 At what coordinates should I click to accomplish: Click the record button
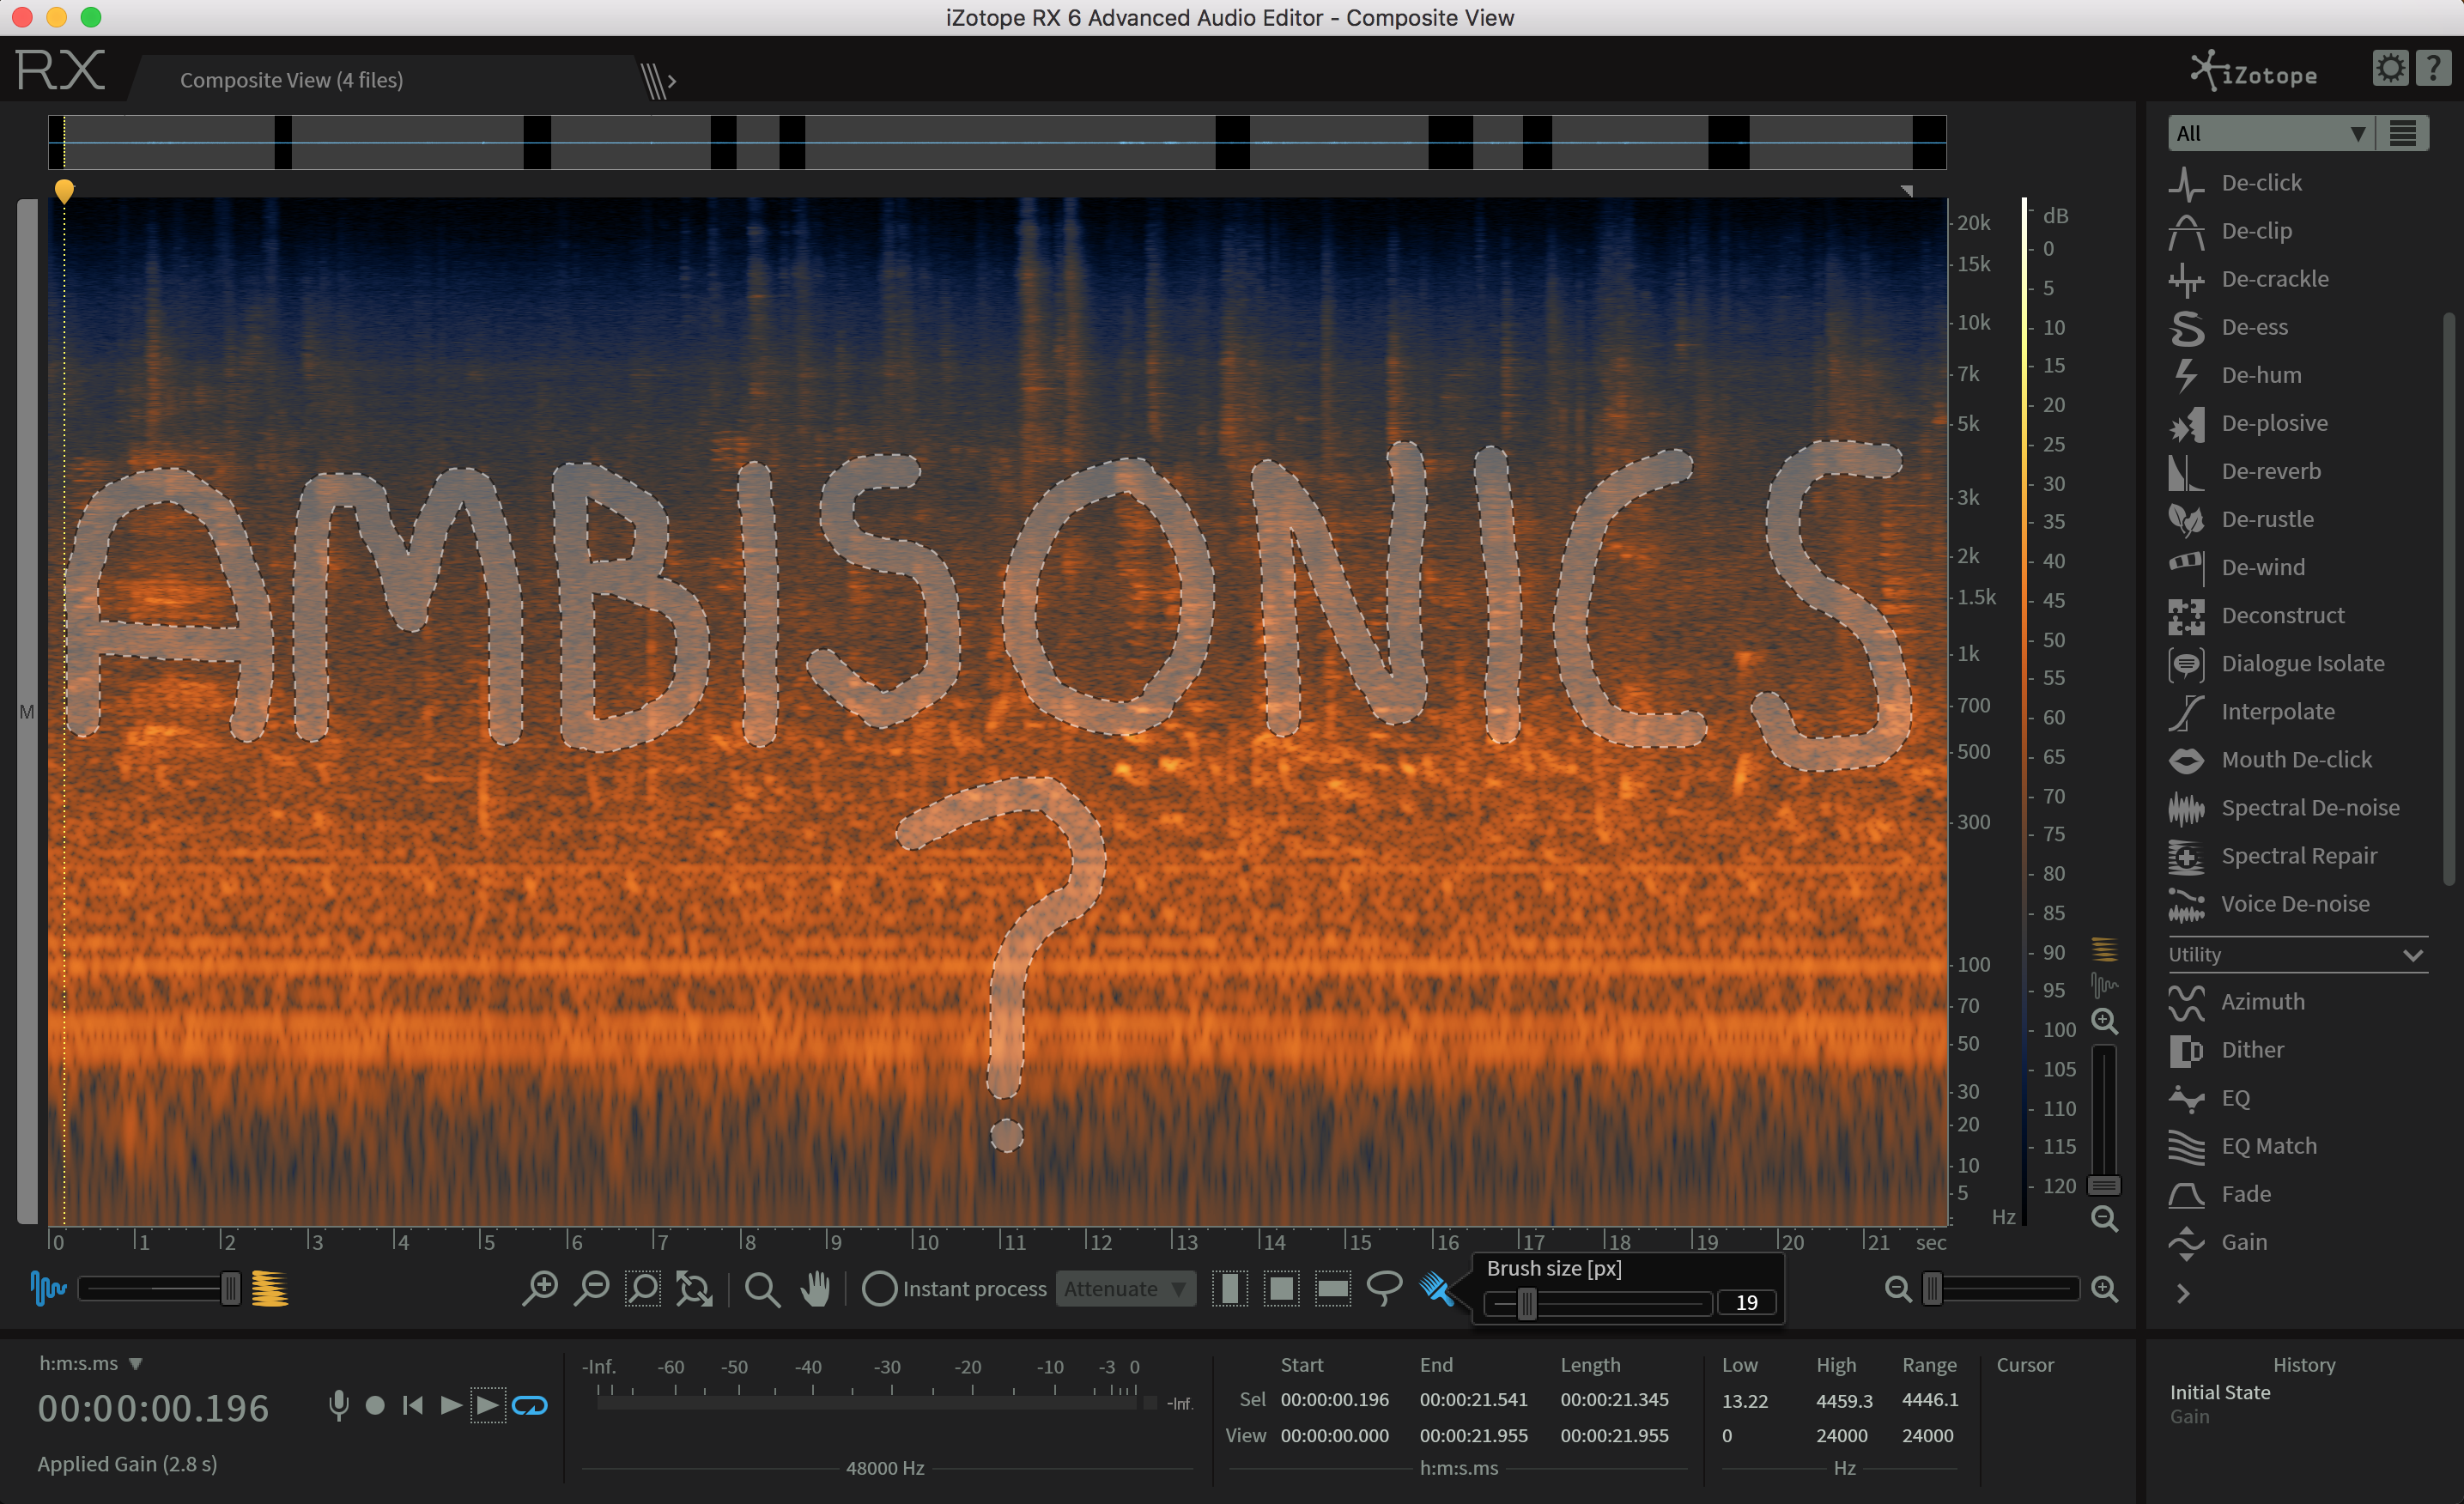375,1406
